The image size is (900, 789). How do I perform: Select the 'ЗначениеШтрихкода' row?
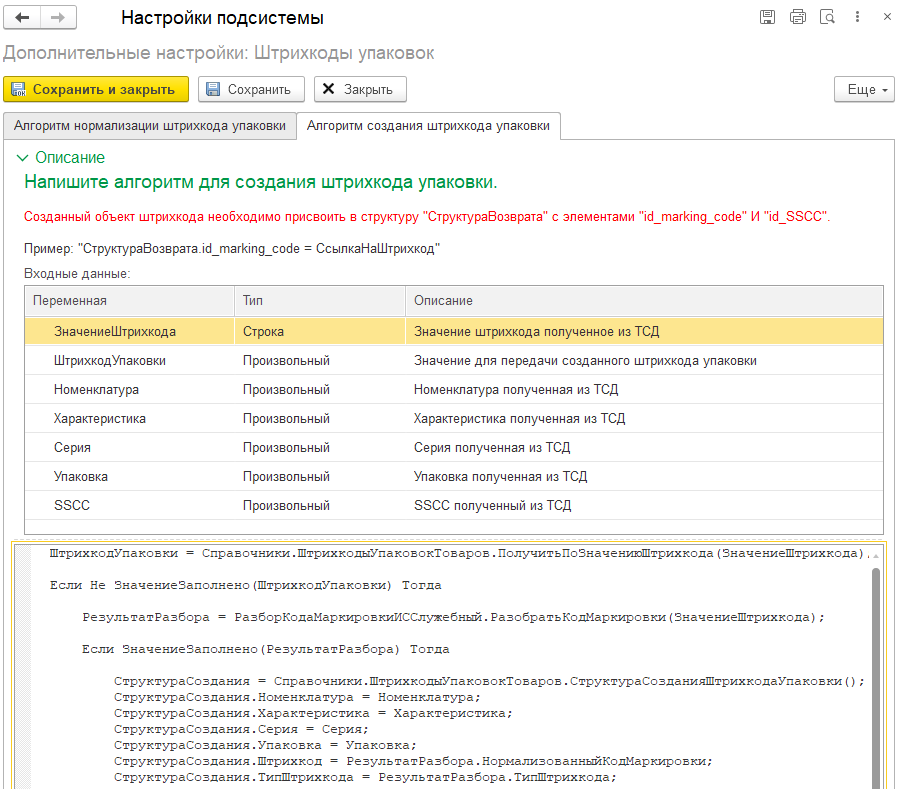pos(453,332)
